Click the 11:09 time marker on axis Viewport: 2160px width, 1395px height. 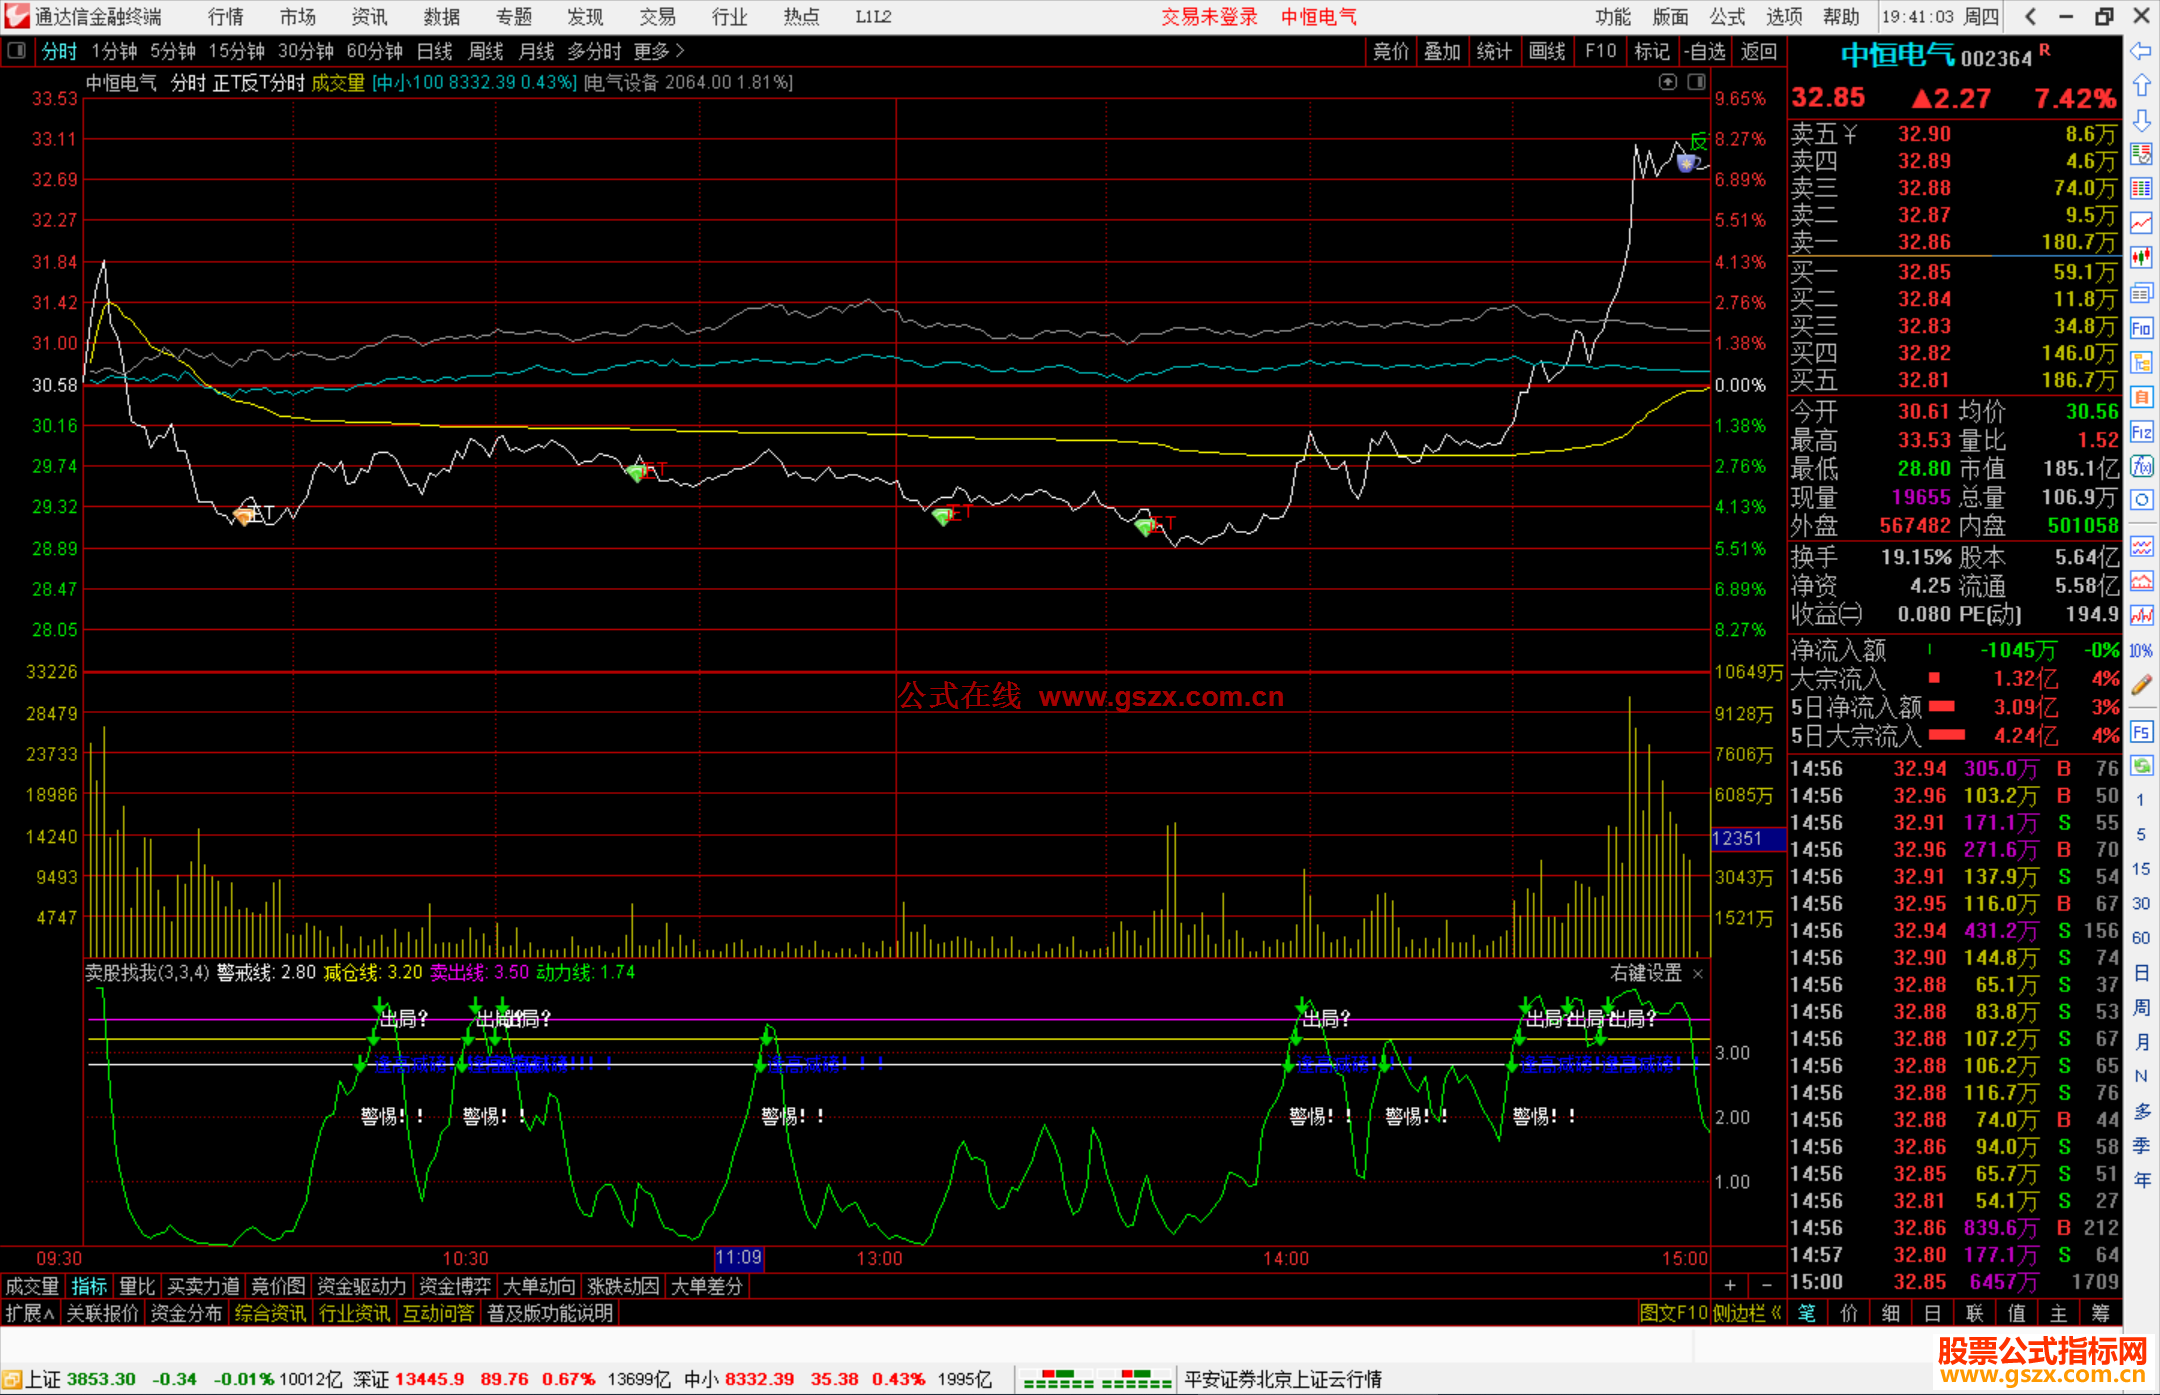click(739, 1258)
